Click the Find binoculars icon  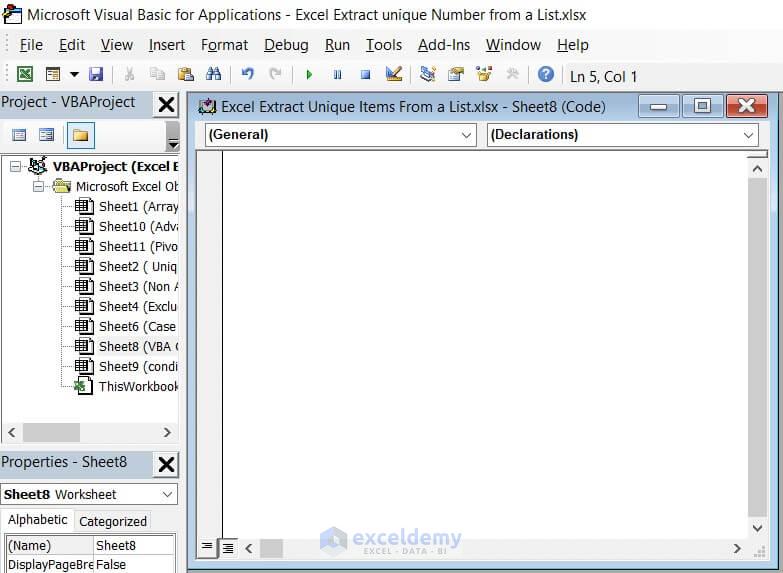213,74
